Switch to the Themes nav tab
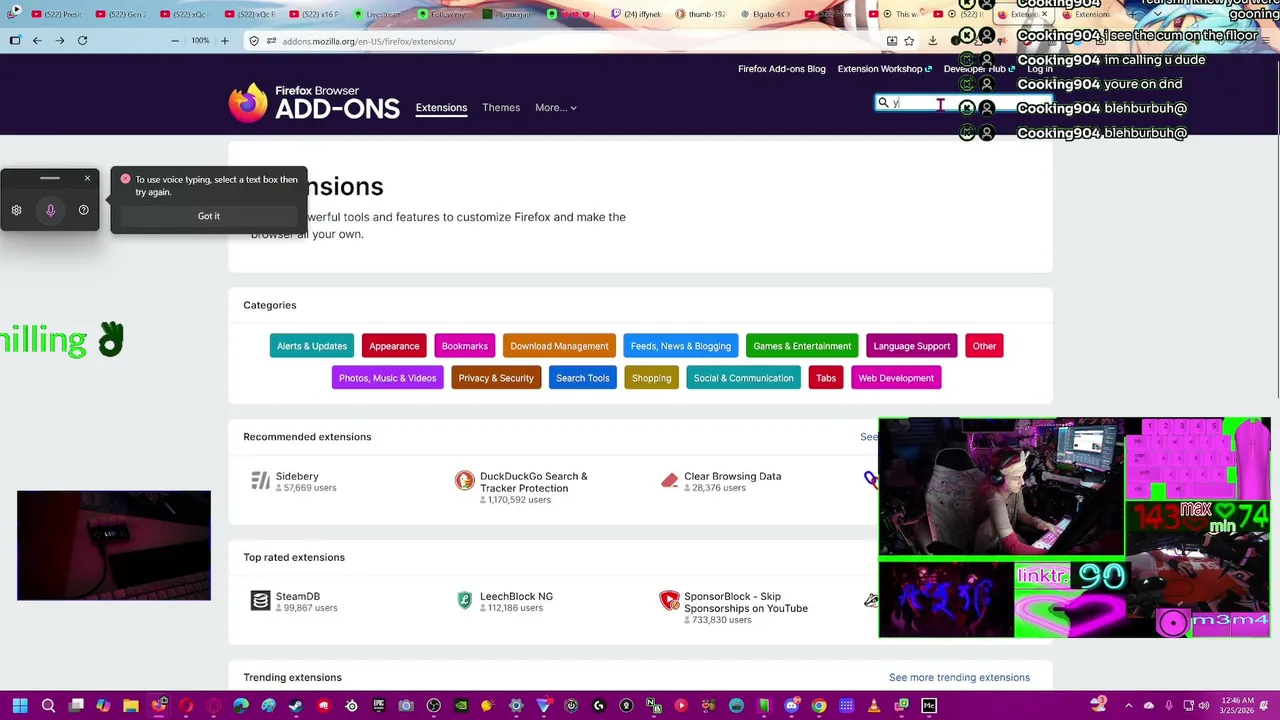 click(501, 107)
